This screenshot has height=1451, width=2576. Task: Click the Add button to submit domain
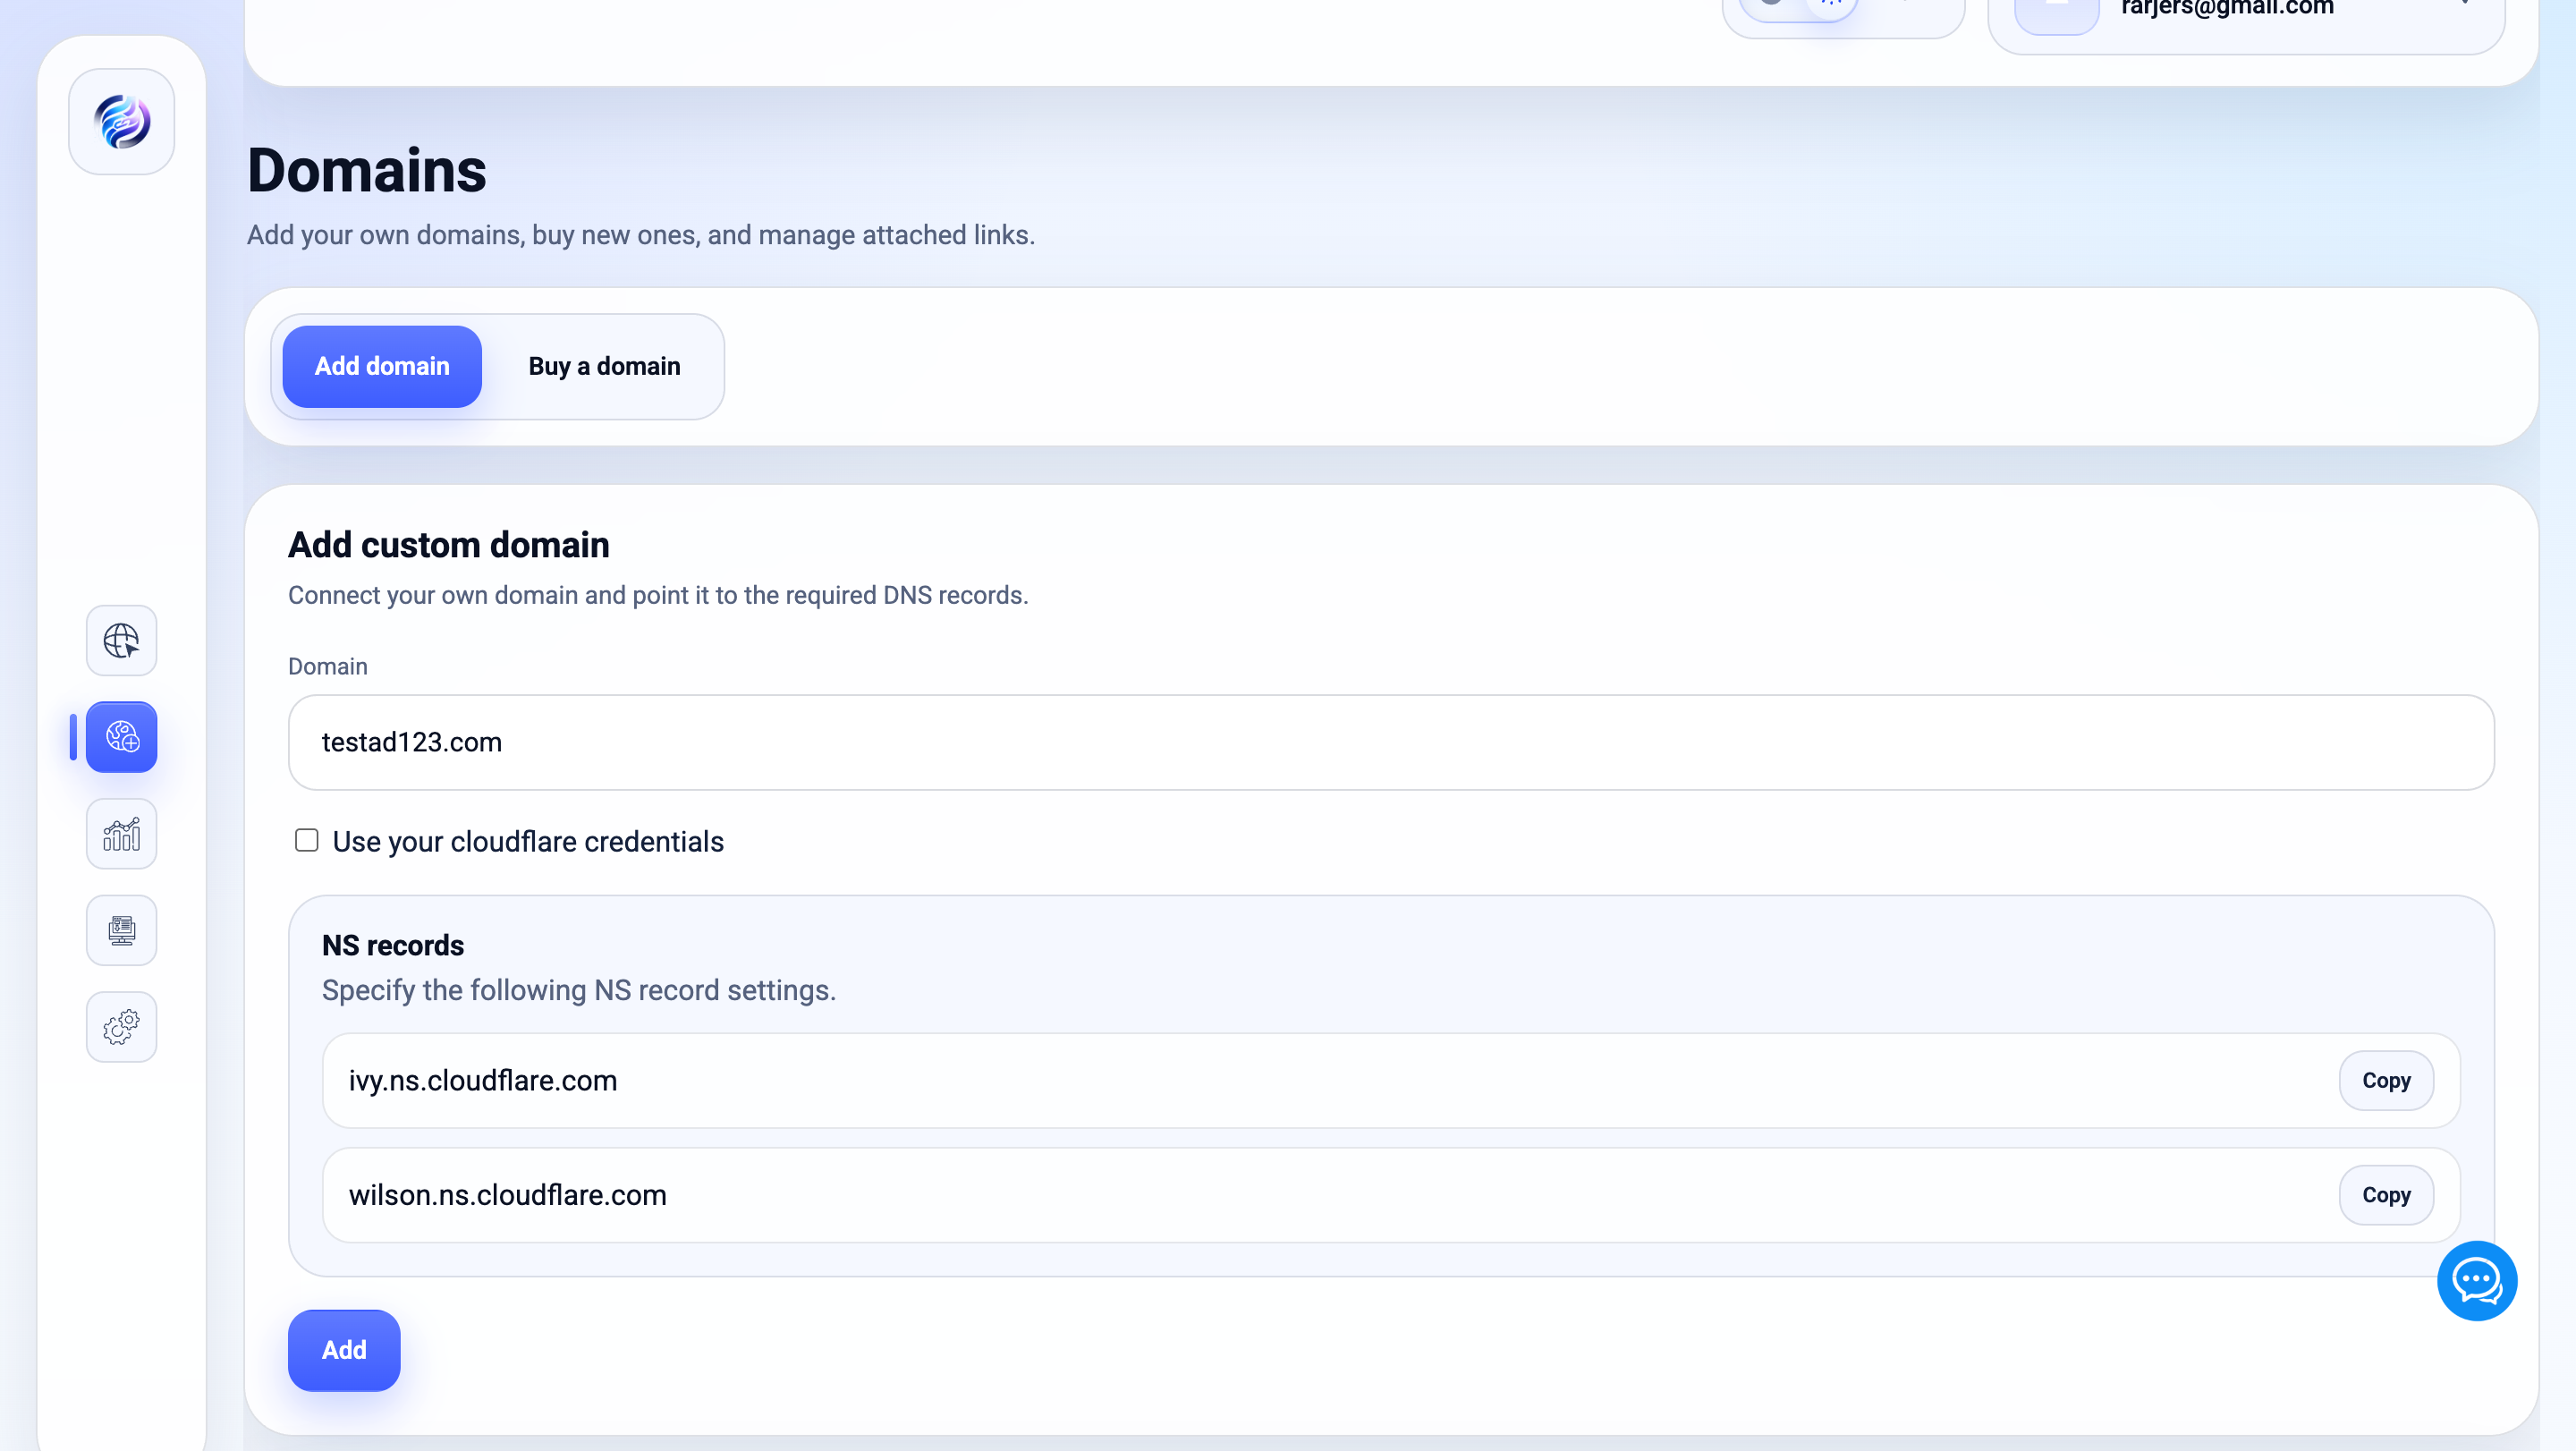click(343, 1349)
